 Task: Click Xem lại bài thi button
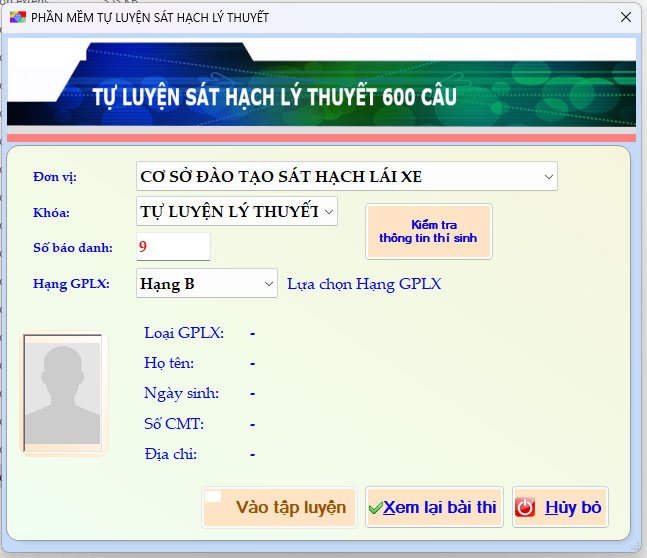pyautogui.click(x=434, y=507)
